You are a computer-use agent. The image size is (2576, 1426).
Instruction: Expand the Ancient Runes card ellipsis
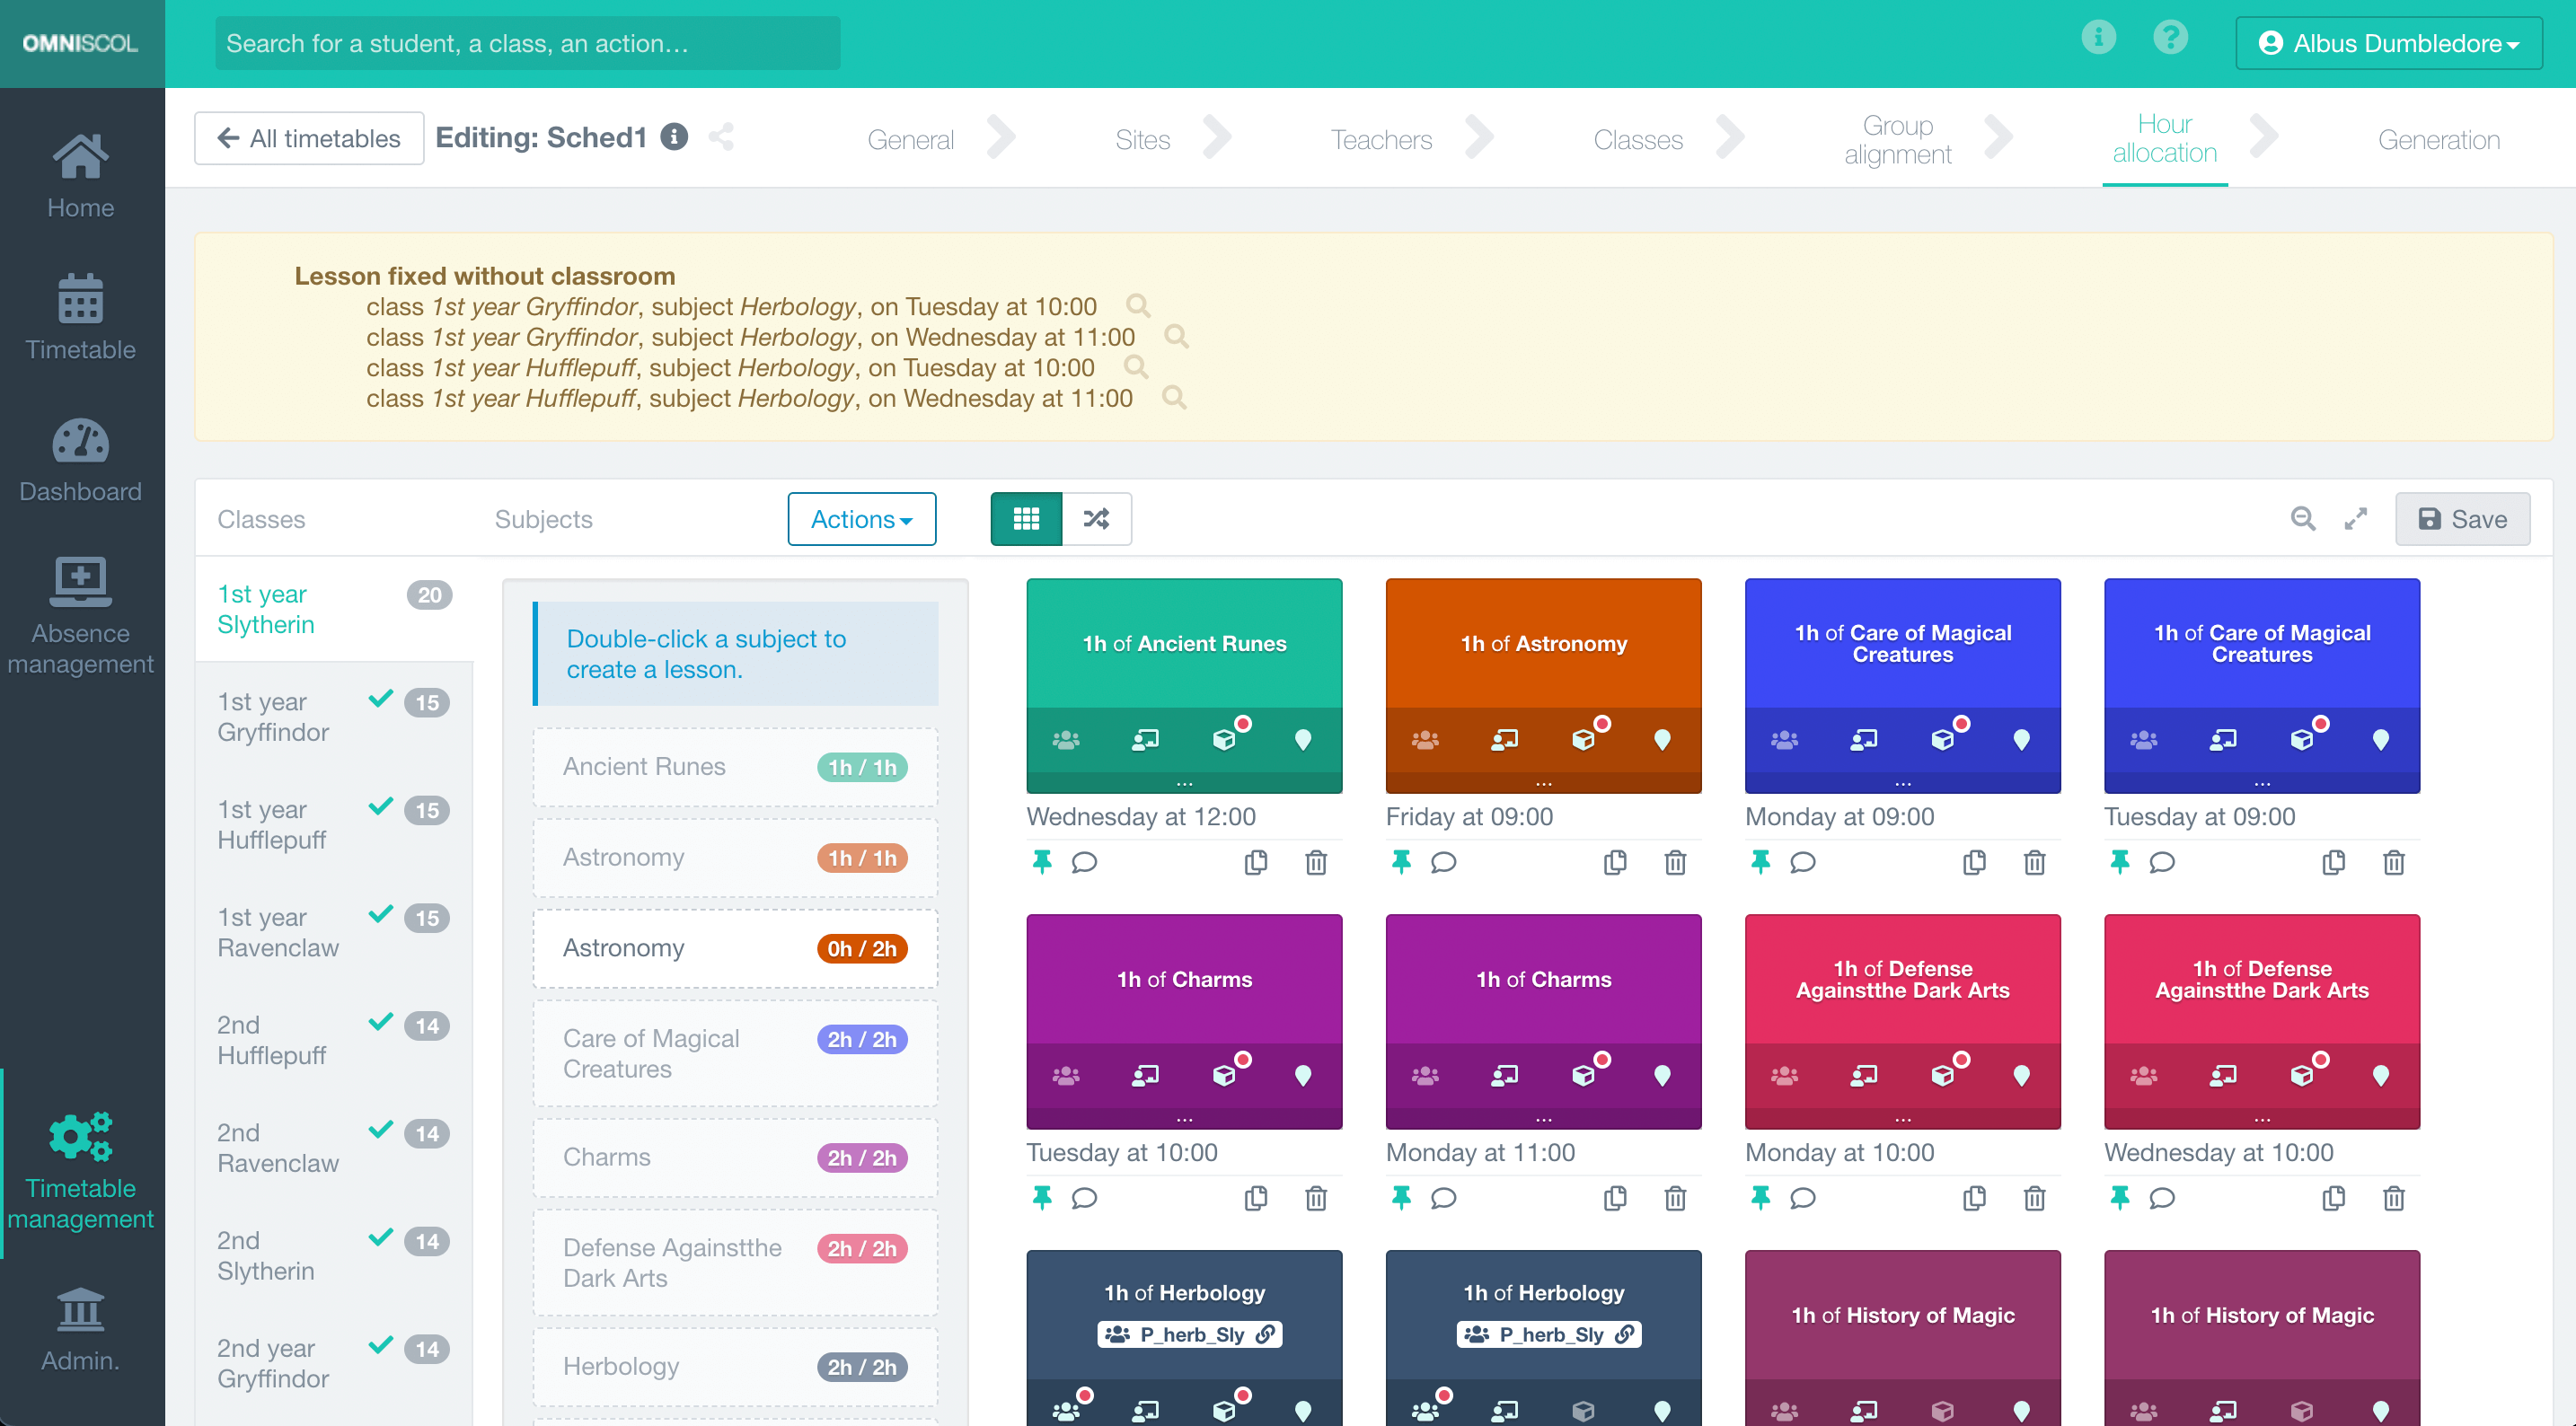[1184, 783]
